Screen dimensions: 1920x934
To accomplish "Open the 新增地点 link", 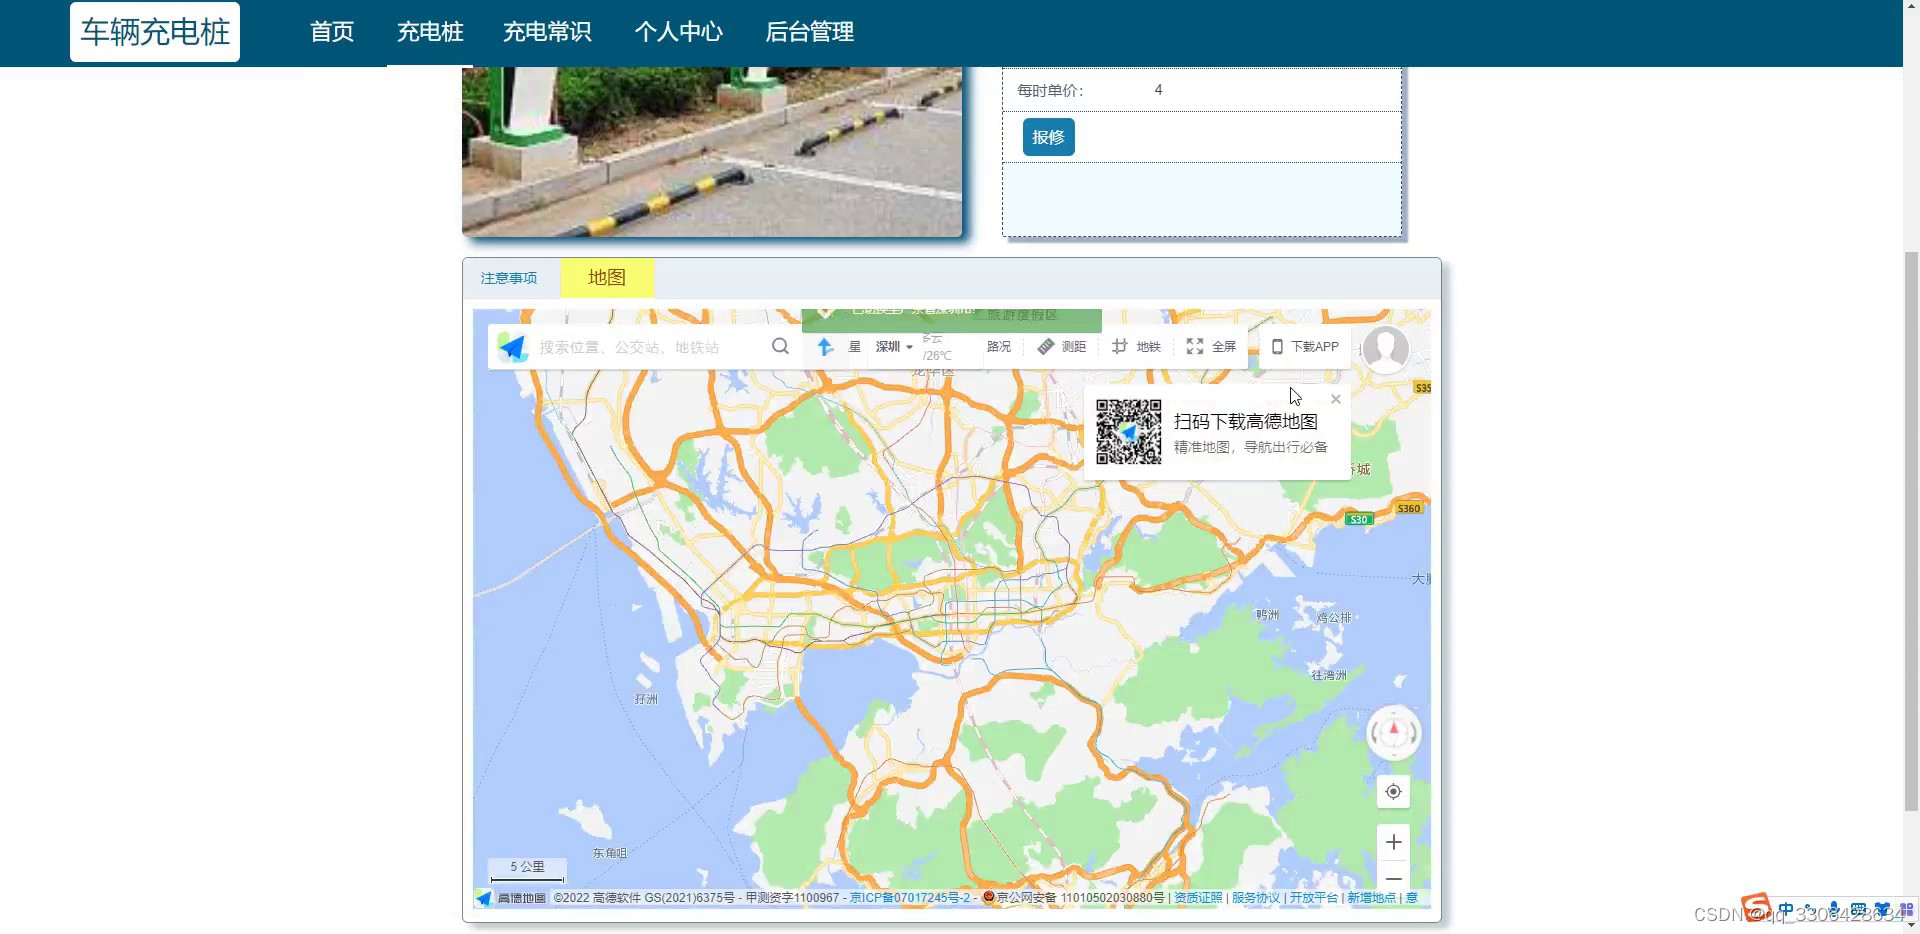I will (x=1372, y=898).
